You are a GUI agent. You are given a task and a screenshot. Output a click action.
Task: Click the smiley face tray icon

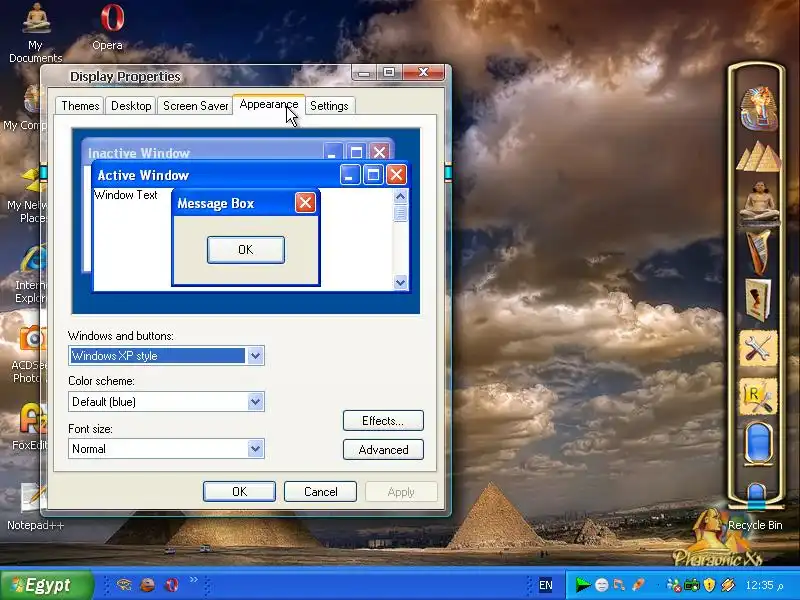click(x=602, y=585)
